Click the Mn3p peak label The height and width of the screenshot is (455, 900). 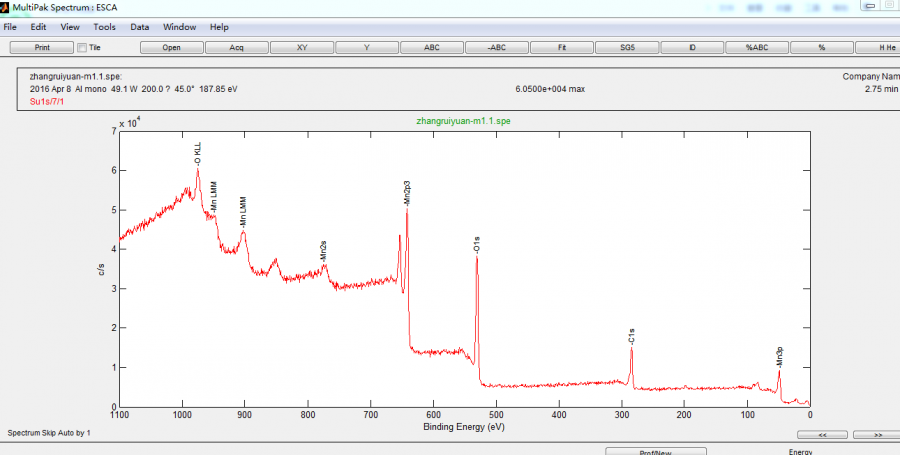tap(779, 357)
